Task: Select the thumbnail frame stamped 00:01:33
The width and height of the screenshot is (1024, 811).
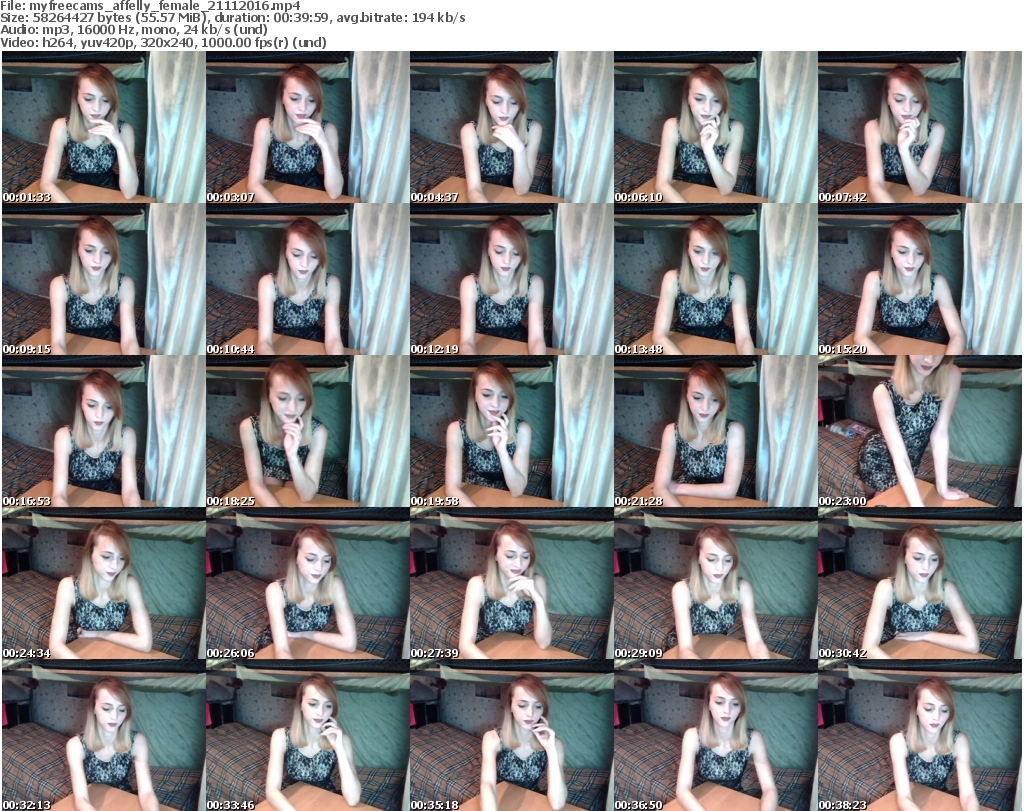Action: click(104, 127)
